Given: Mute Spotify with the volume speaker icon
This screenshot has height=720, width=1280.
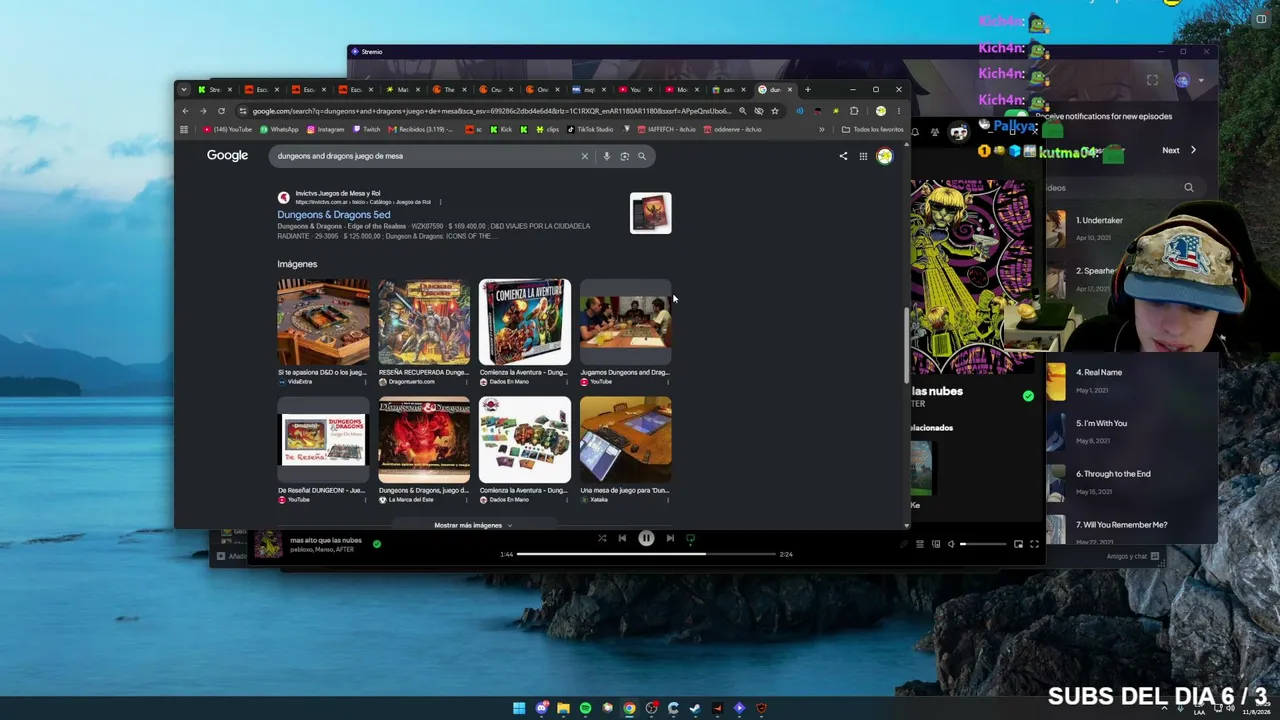Looking at the screenshot, I should pos(951,544).
